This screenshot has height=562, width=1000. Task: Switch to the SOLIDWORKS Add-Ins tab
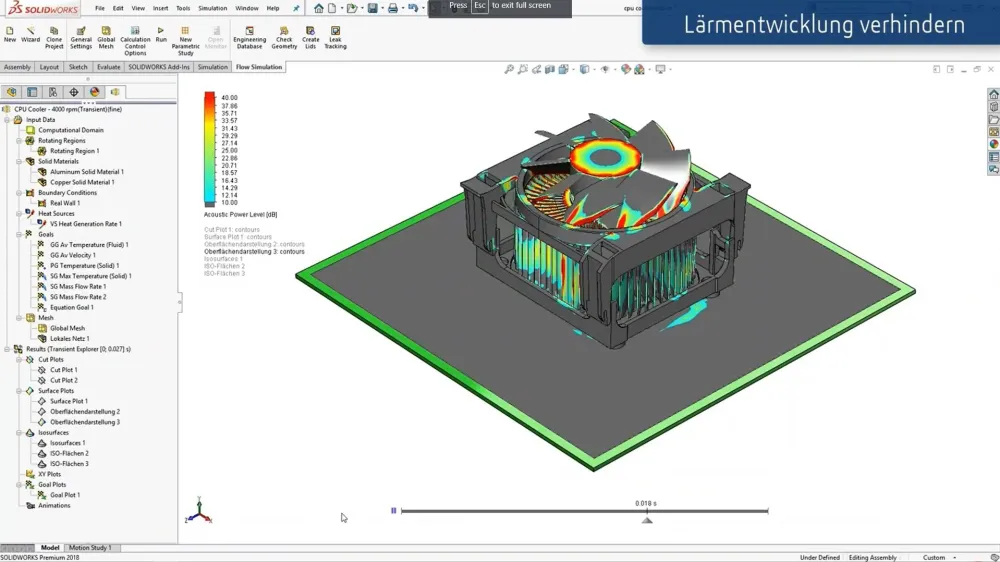coord(159,67)
